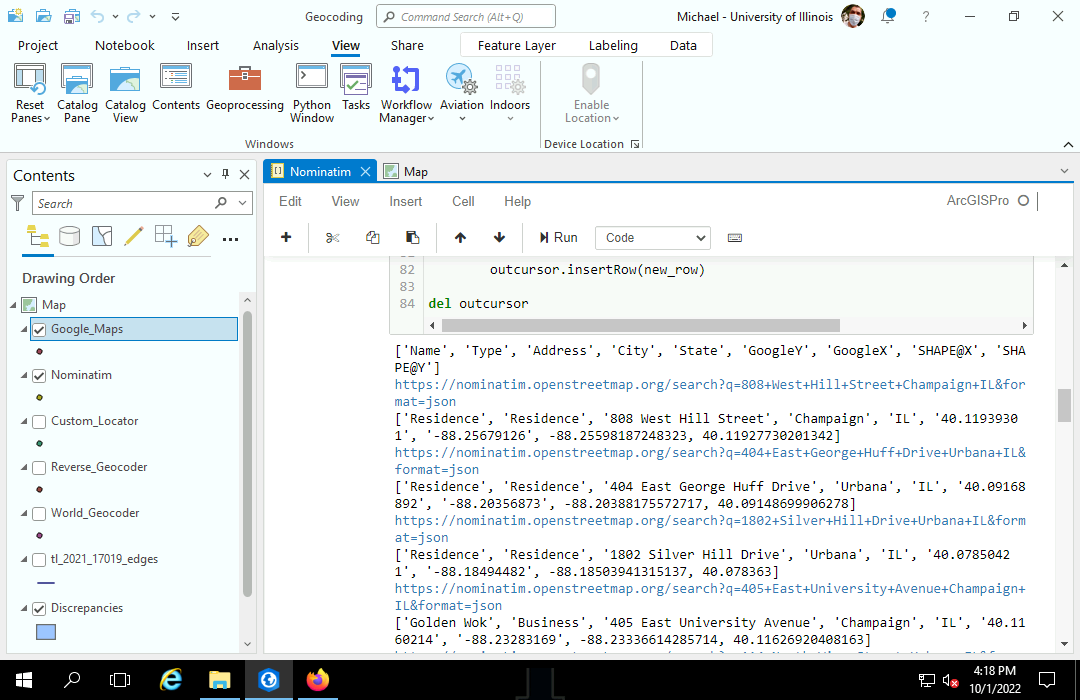
Task: Uncheck the Google_Maps layer
Action: (x=39, y=329)
